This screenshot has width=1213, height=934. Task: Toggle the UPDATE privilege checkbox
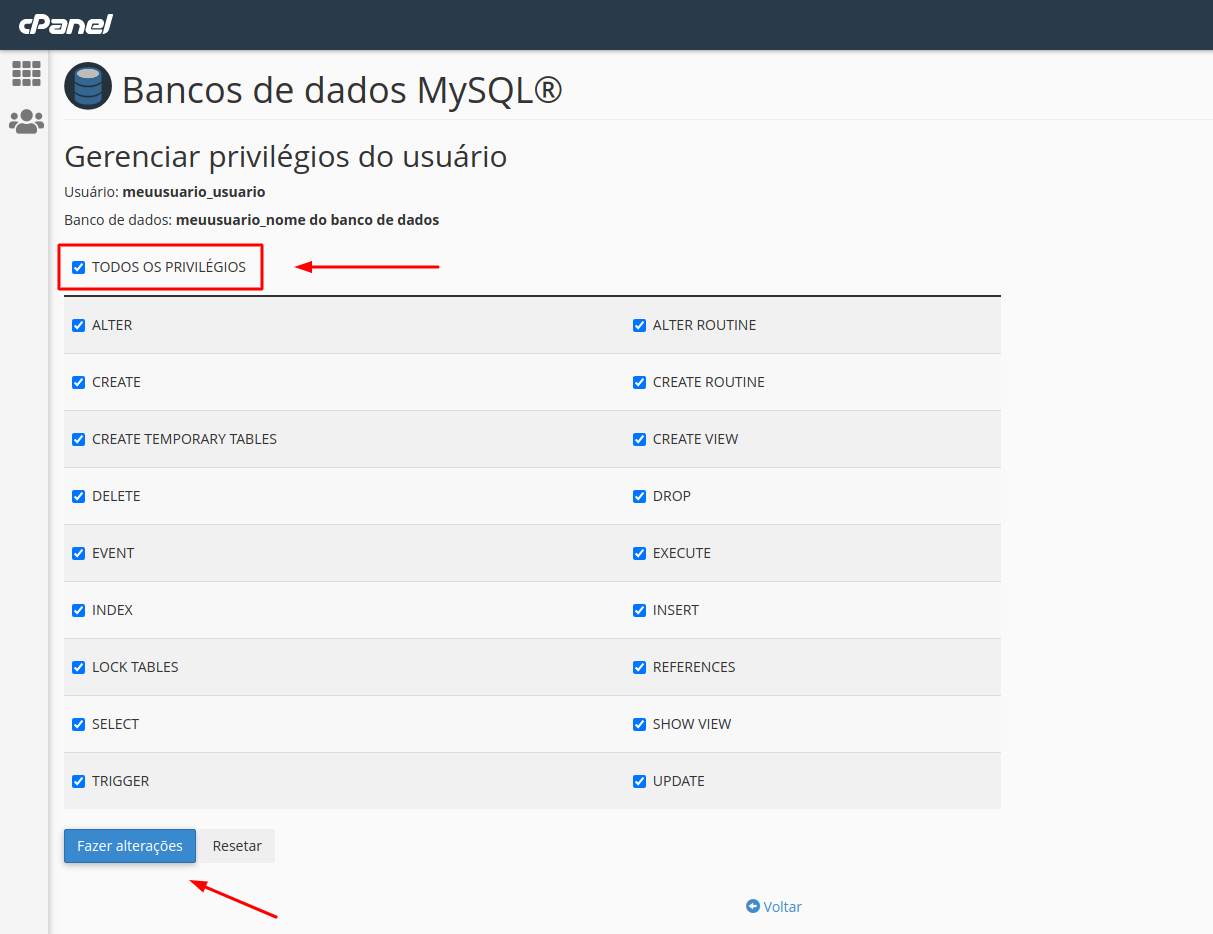tap(640, 781)
